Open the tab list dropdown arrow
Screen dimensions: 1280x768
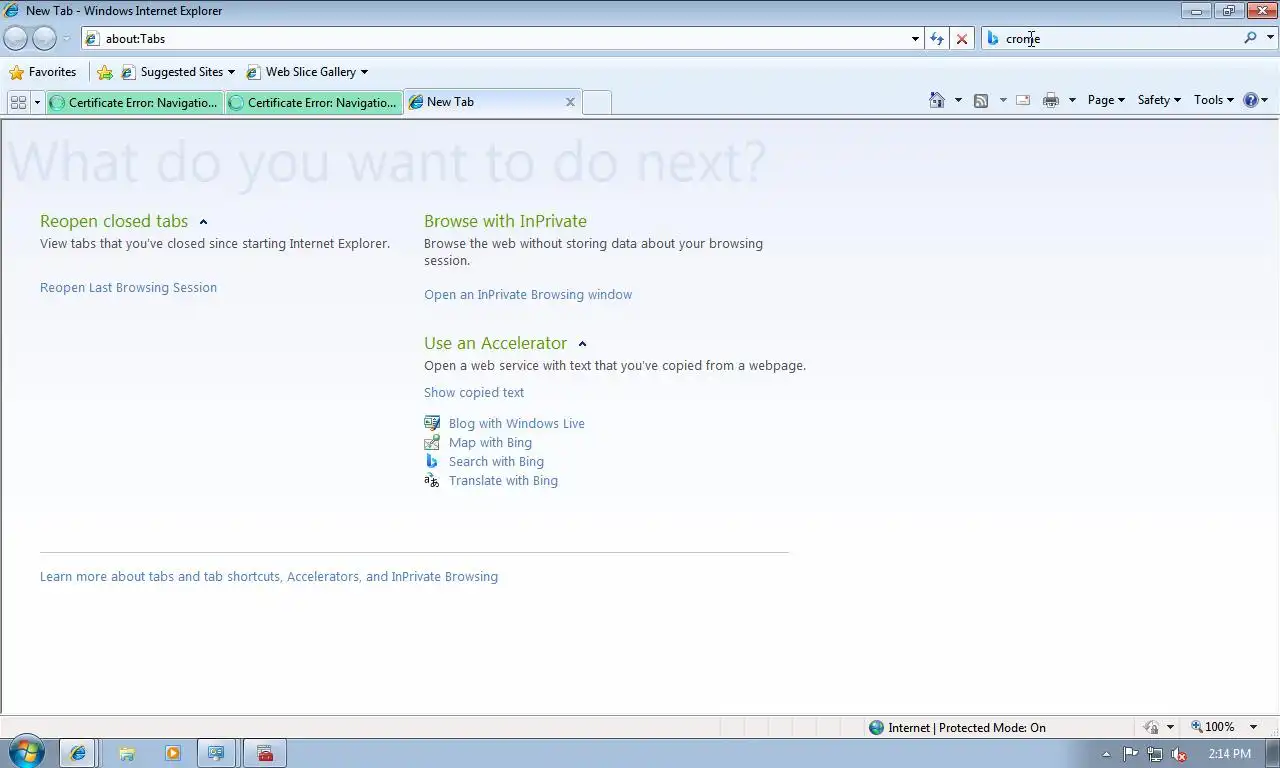(37, 102)
